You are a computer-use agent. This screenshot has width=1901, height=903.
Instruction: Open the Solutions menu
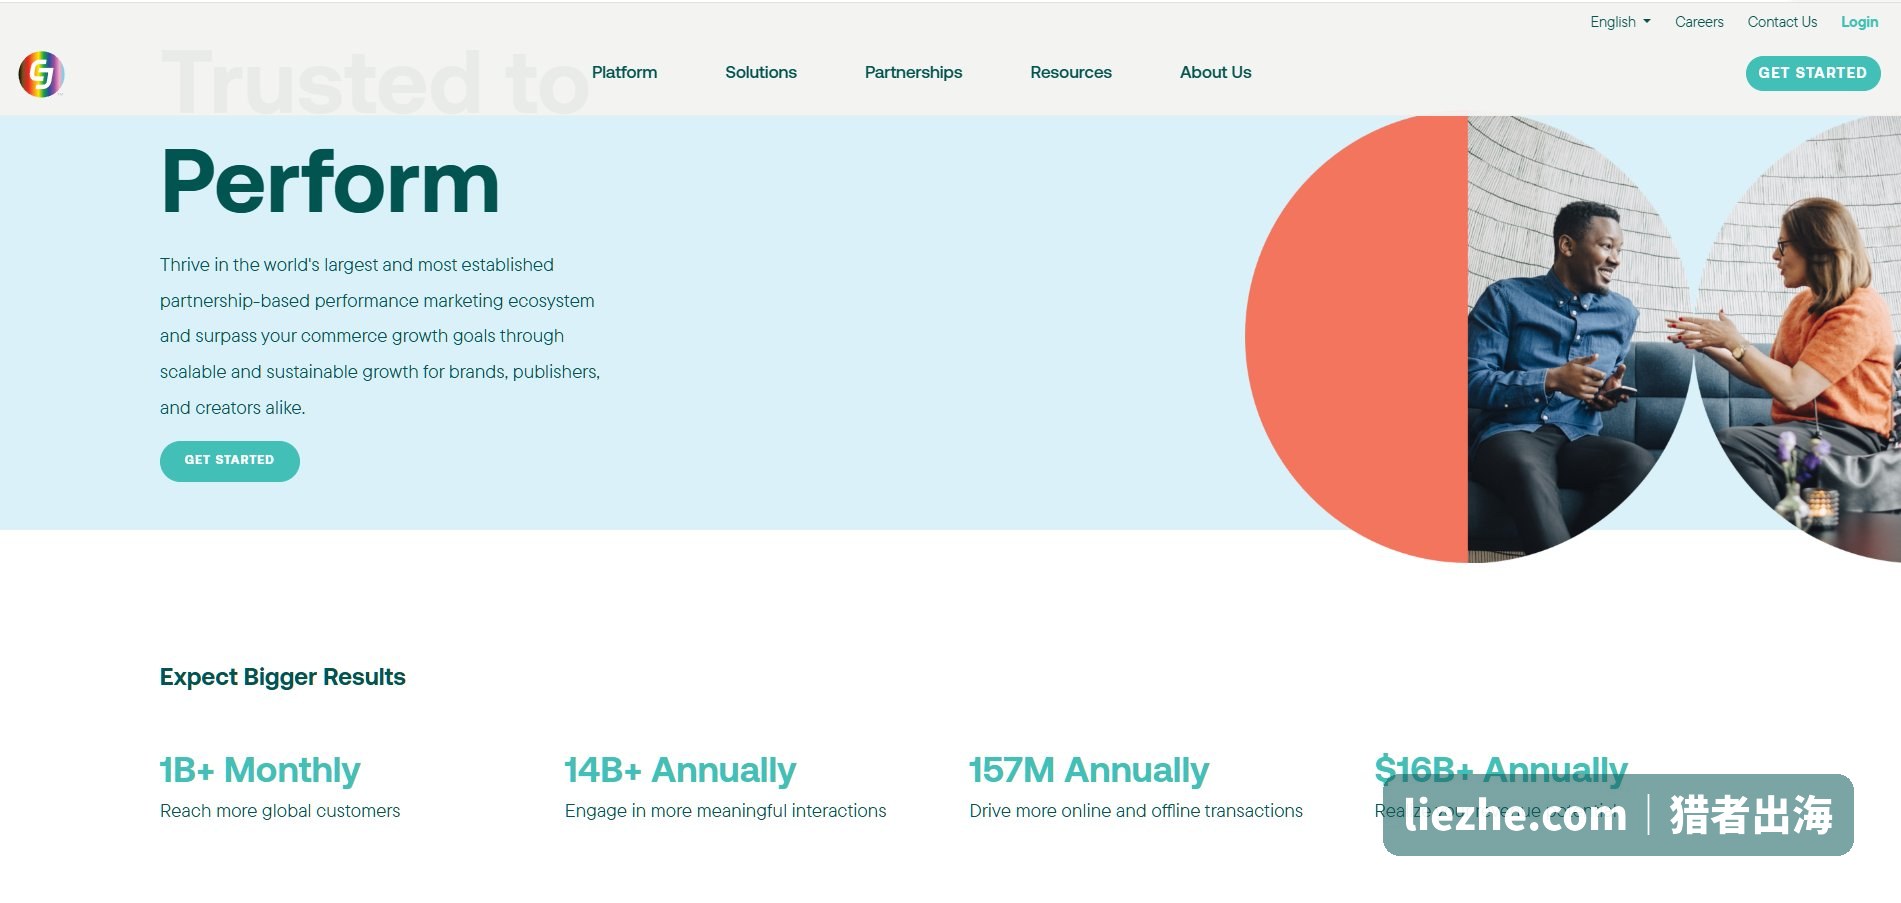click(761, 72)
